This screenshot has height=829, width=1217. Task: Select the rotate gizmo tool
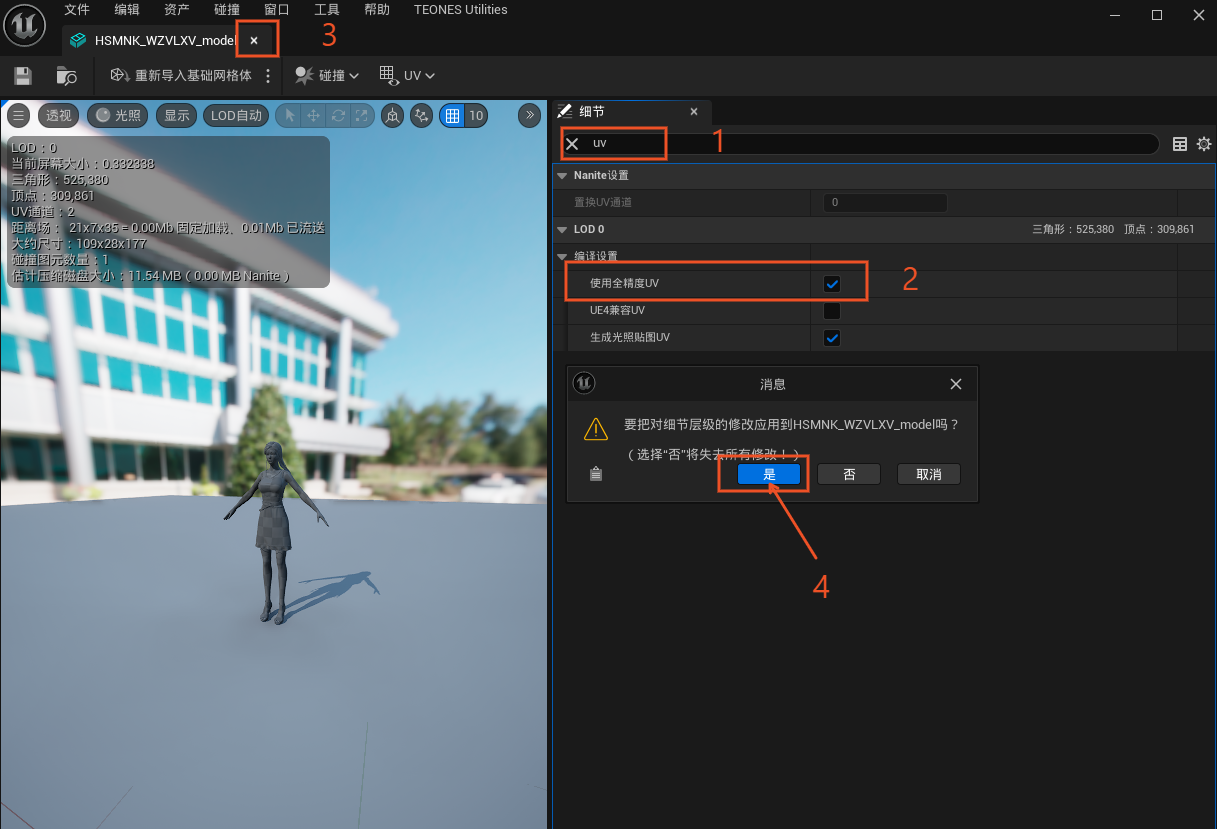coord(338,116)
